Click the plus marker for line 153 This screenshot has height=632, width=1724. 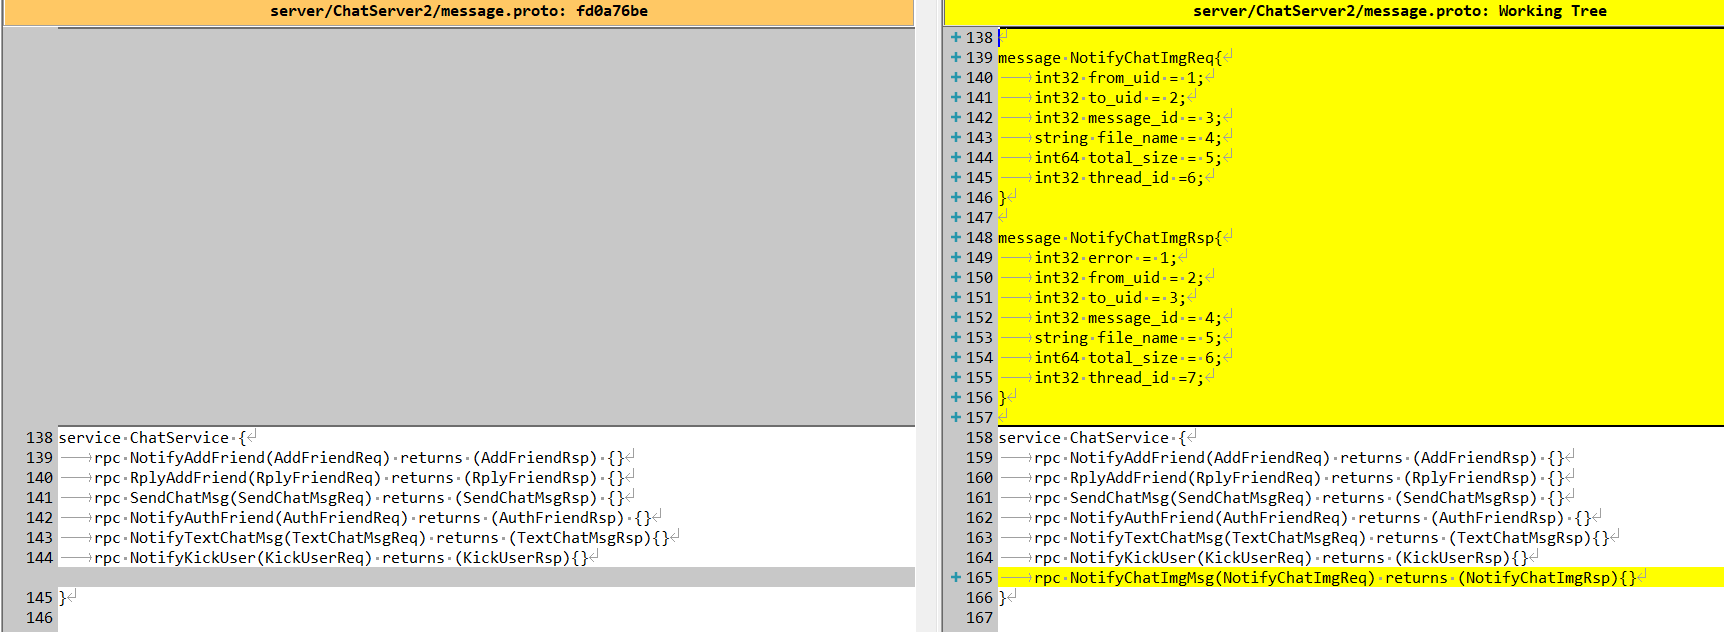955,338
